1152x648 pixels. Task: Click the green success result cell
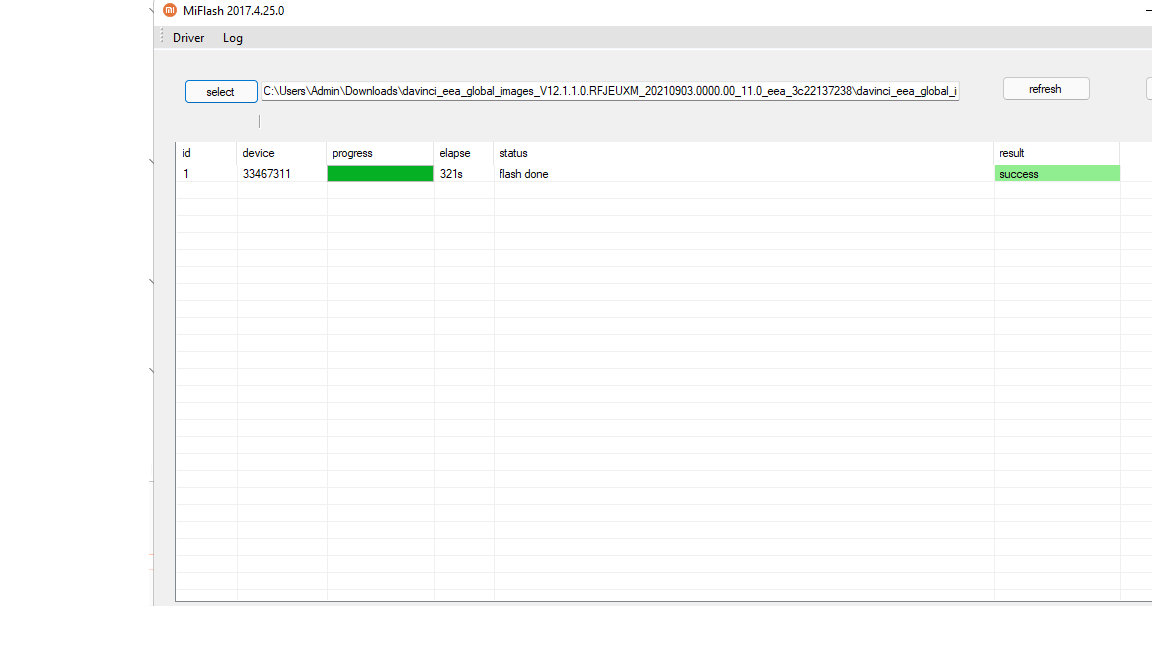click(1056, 173)
